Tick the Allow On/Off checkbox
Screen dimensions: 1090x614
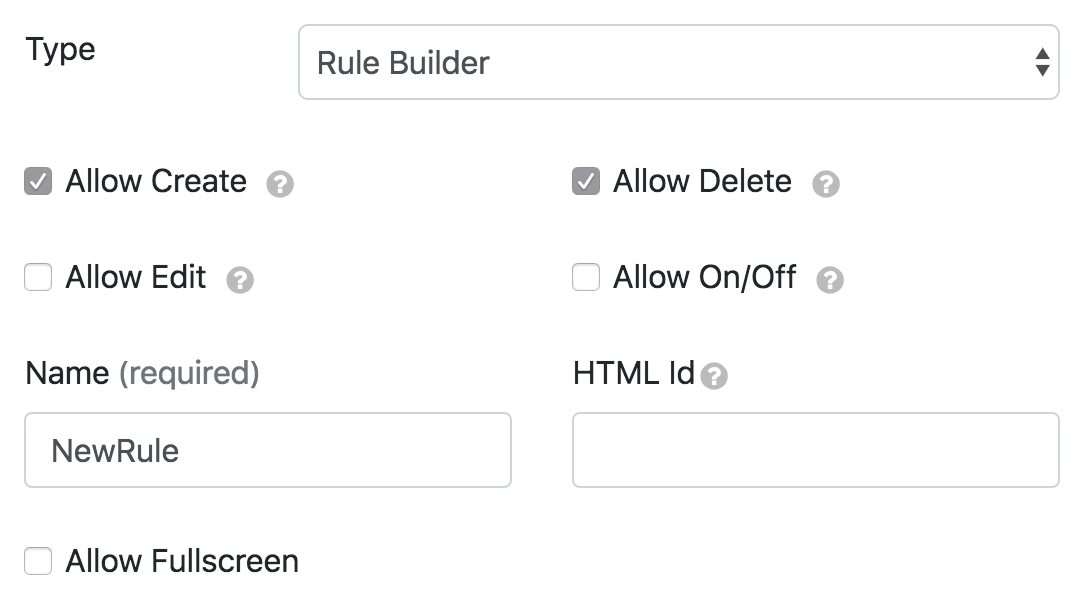click(x=586, y=277)
